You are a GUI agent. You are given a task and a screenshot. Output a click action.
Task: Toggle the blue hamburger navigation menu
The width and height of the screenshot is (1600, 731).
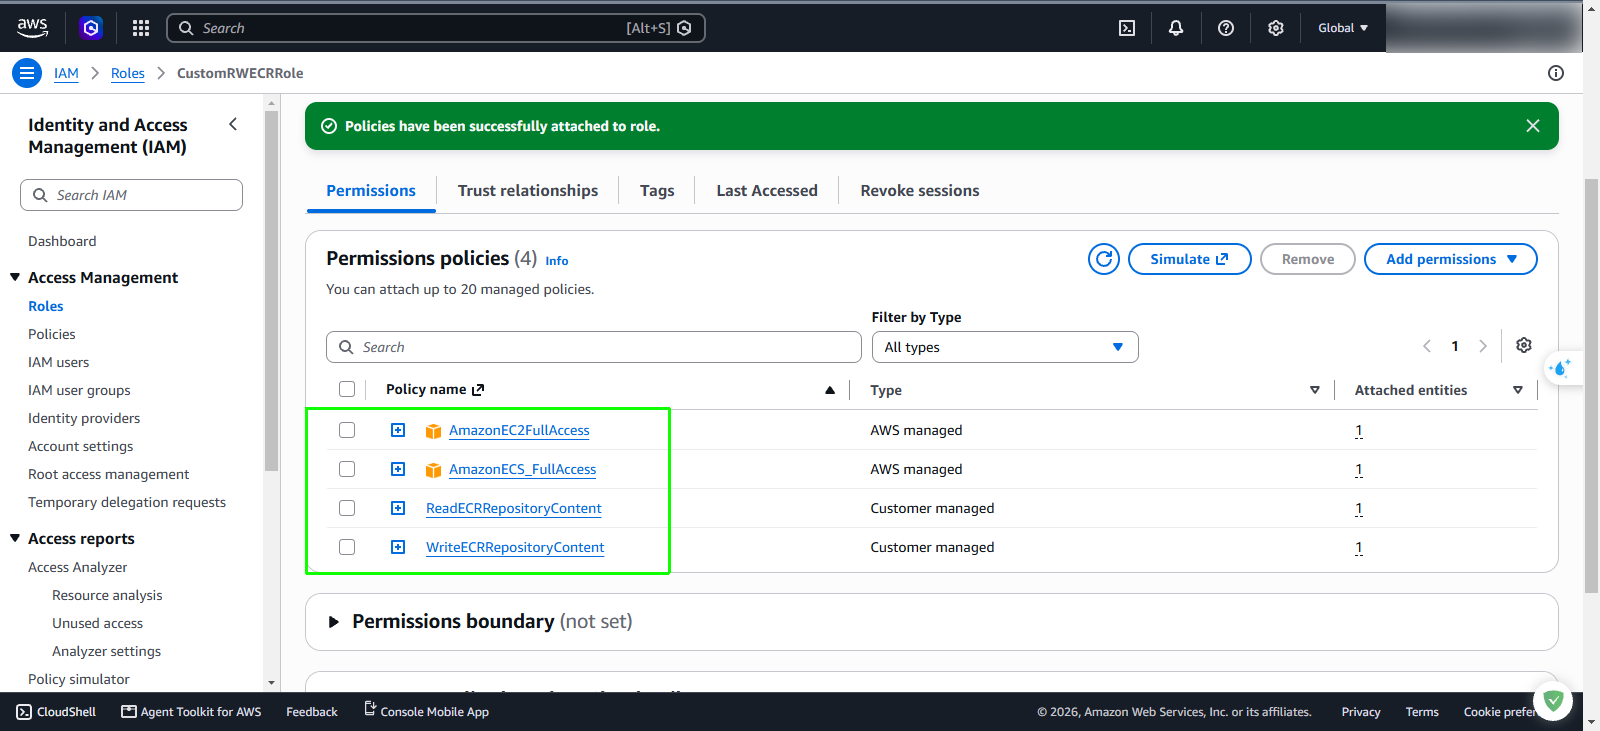coord(27,73)
